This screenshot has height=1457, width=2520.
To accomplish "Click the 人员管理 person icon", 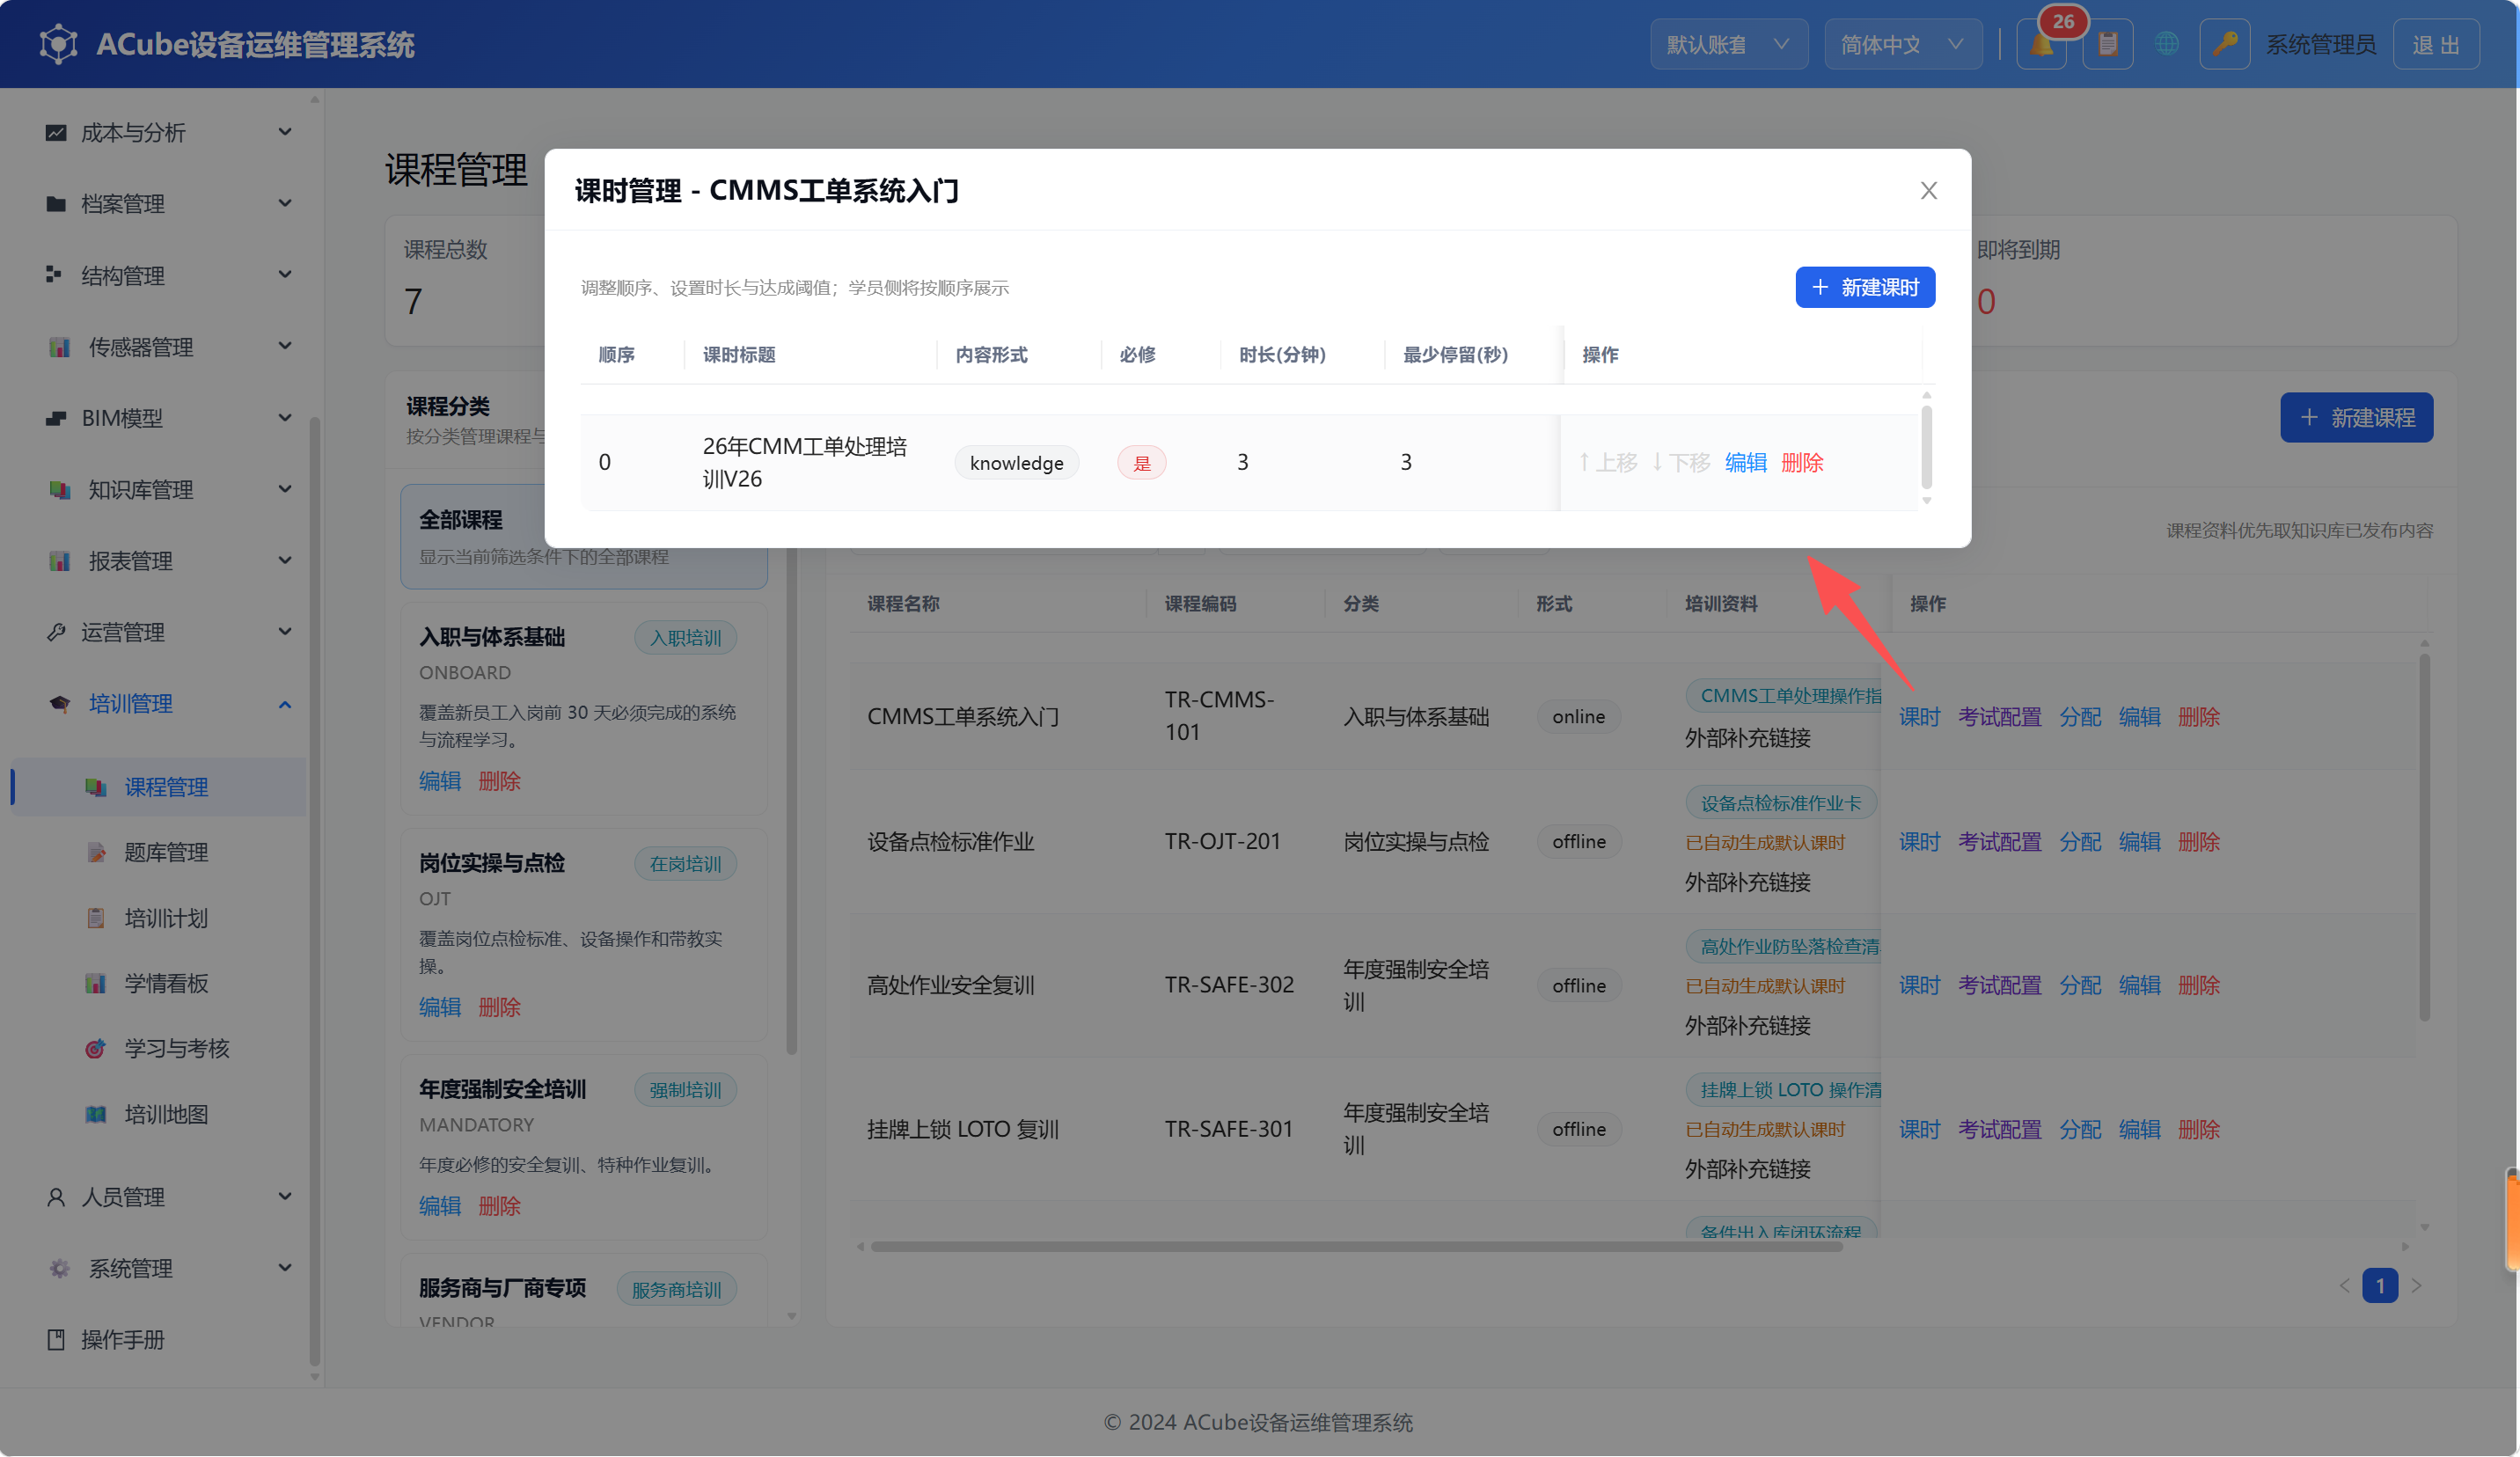I will [56, 1196].
